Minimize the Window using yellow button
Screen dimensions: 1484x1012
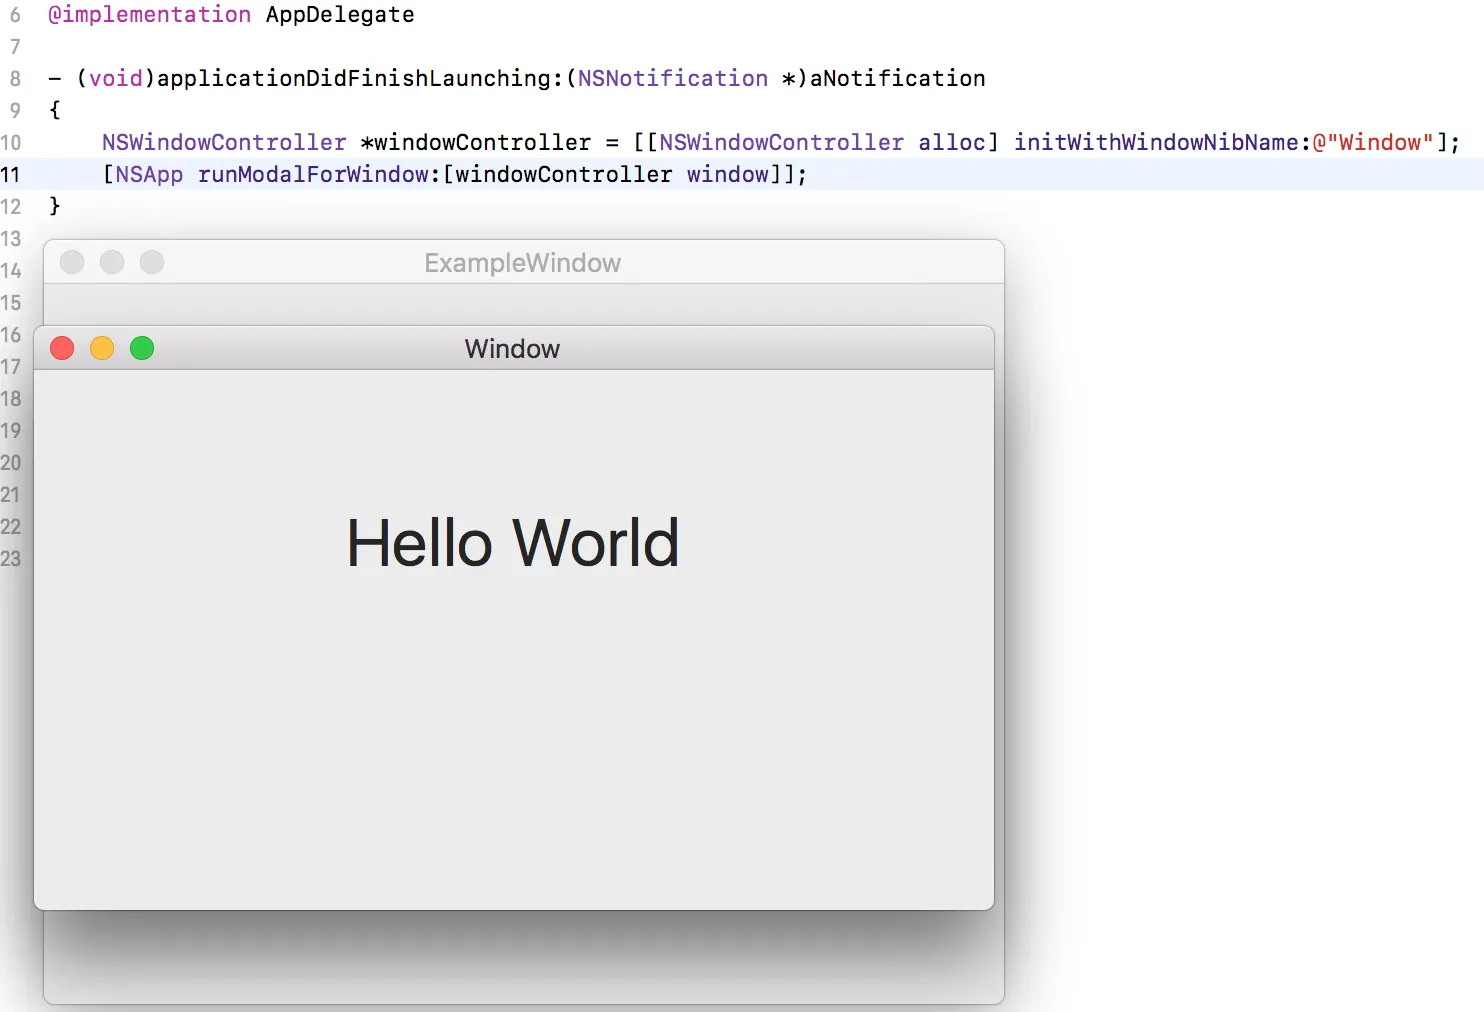[x=102, y=348]
